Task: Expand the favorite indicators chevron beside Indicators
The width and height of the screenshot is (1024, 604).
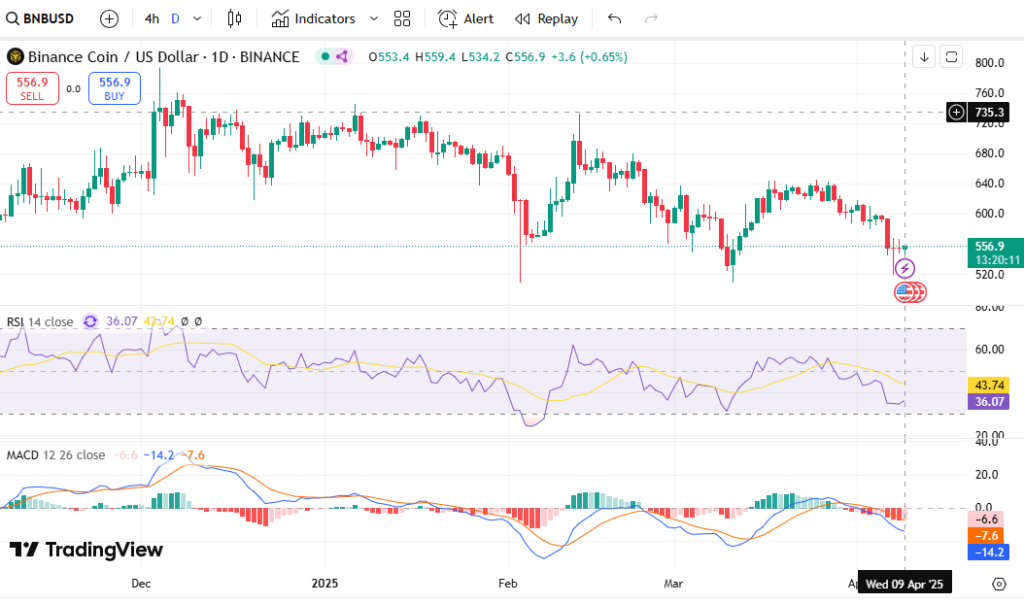Action: point(374,19)
